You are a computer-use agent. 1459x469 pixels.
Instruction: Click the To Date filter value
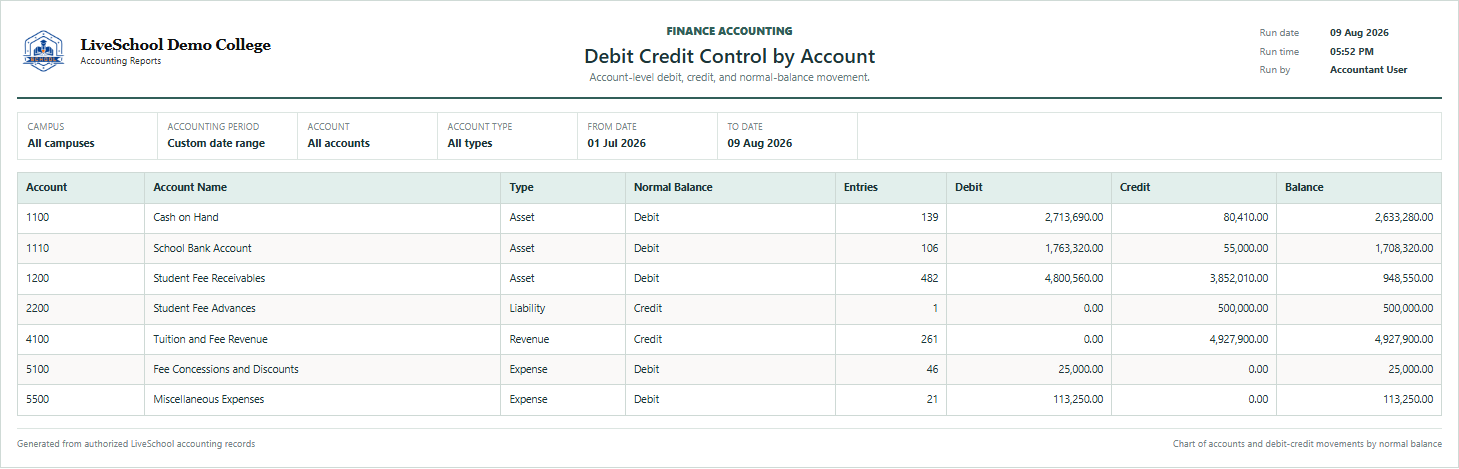tap(760, 144)
